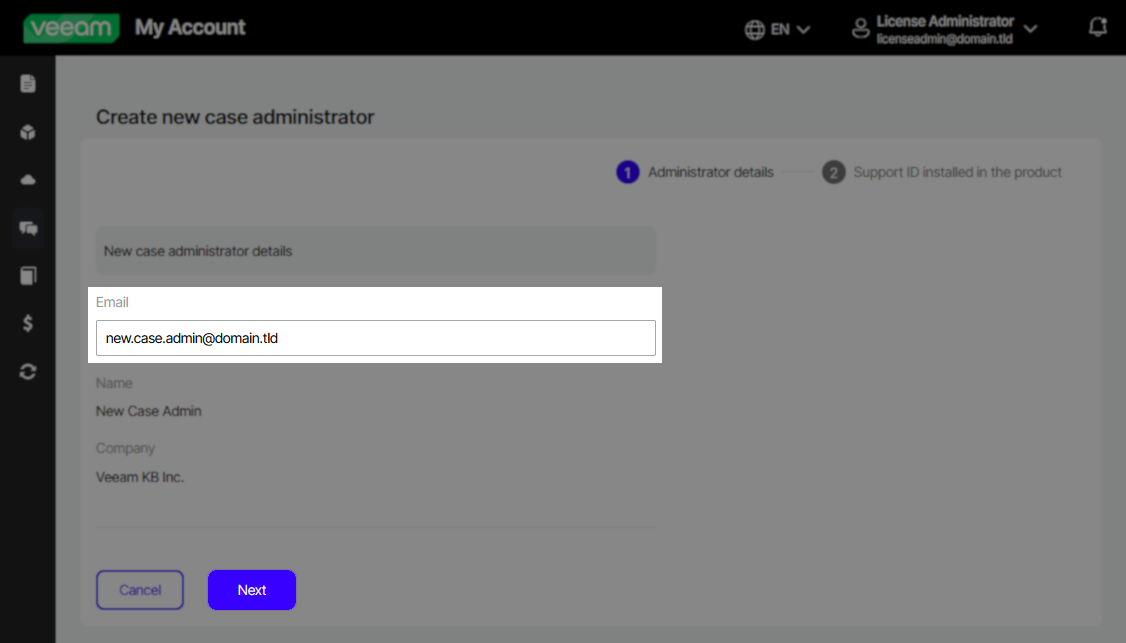Select the support cases chat icon
Viewport: 1126px width, 643px height.
click(27, 227)
